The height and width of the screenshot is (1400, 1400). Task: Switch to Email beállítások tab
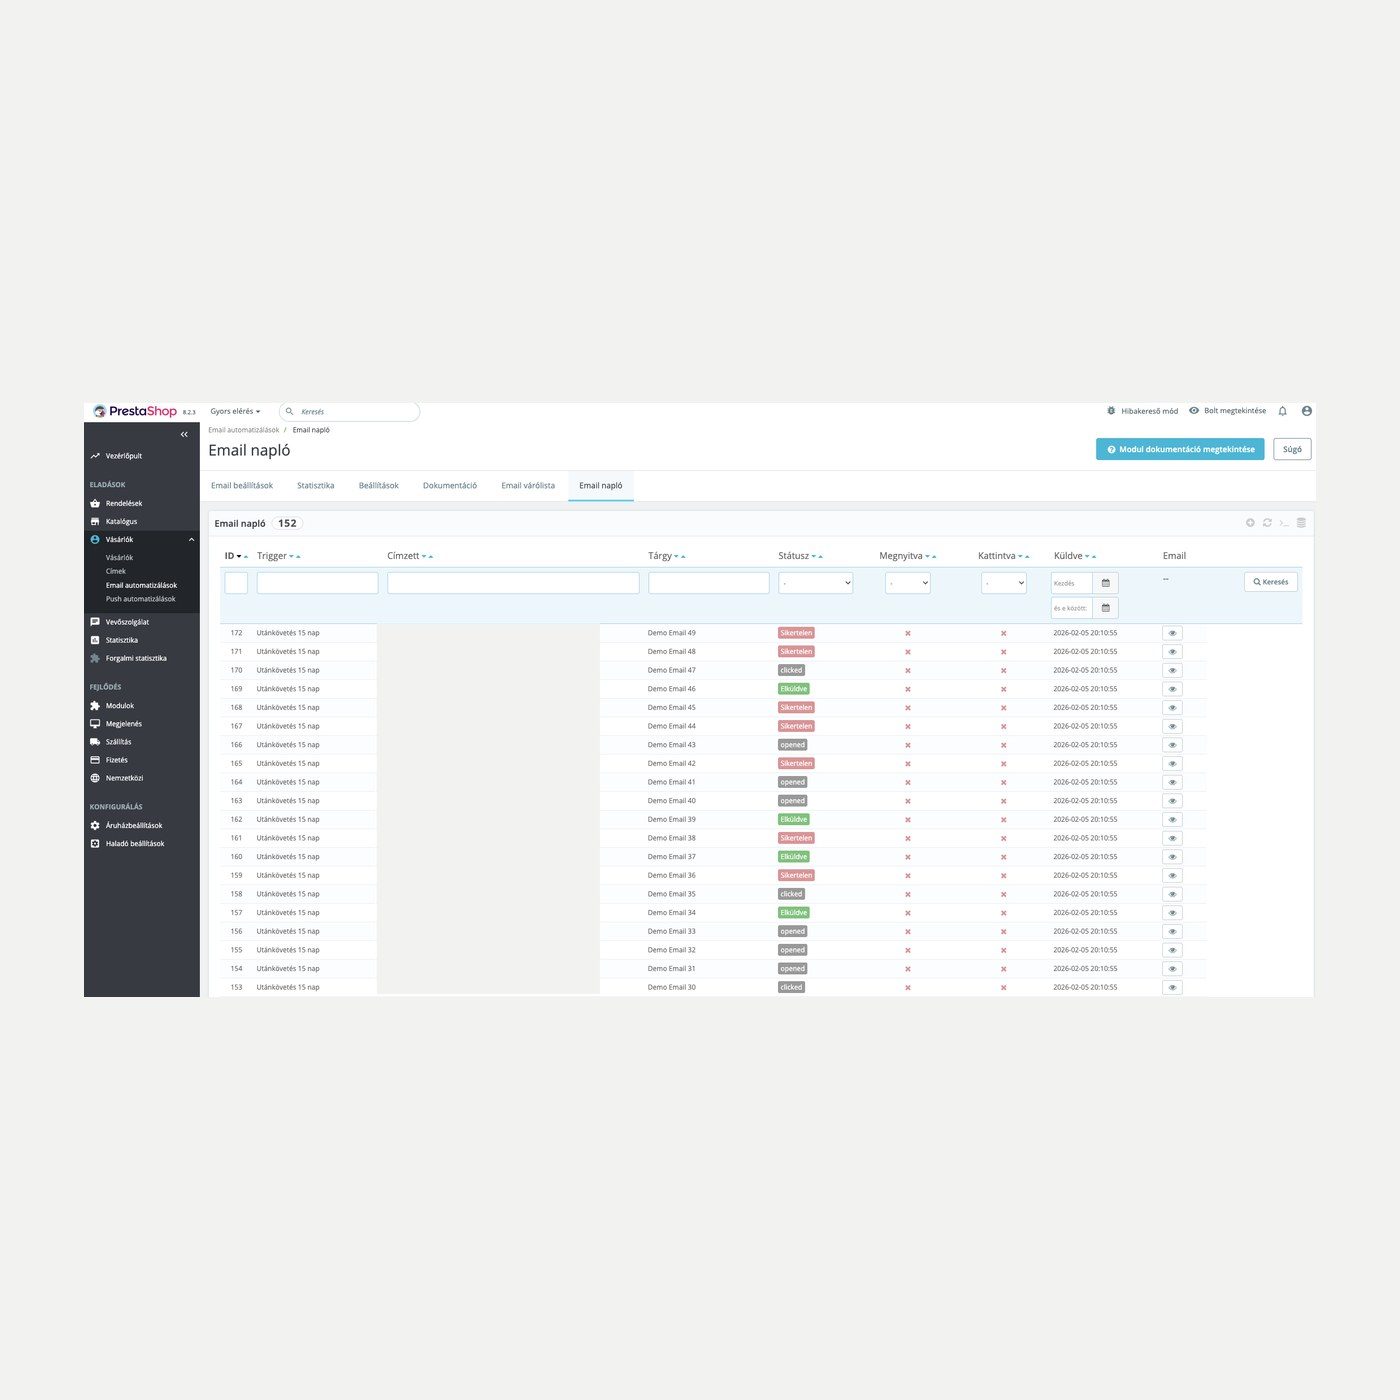click(x=242, y=486)
